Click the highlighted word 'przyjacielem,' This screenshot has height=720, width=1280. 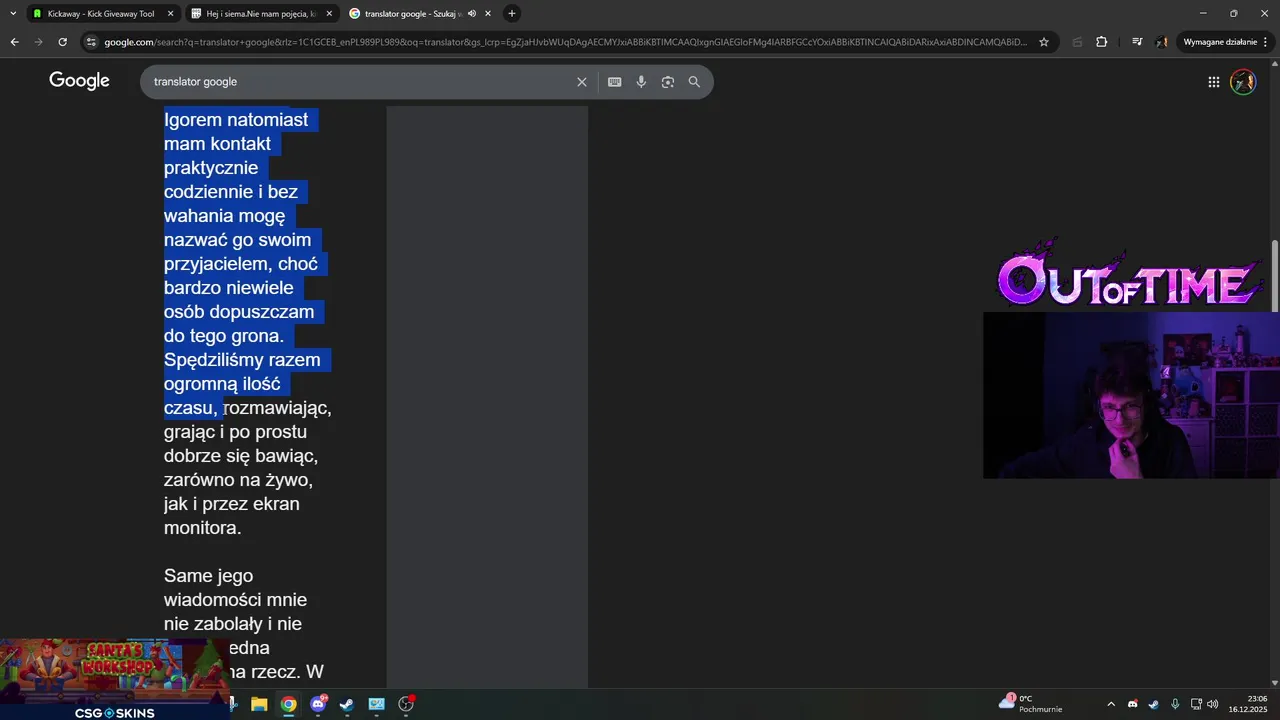tap(218, 264)
